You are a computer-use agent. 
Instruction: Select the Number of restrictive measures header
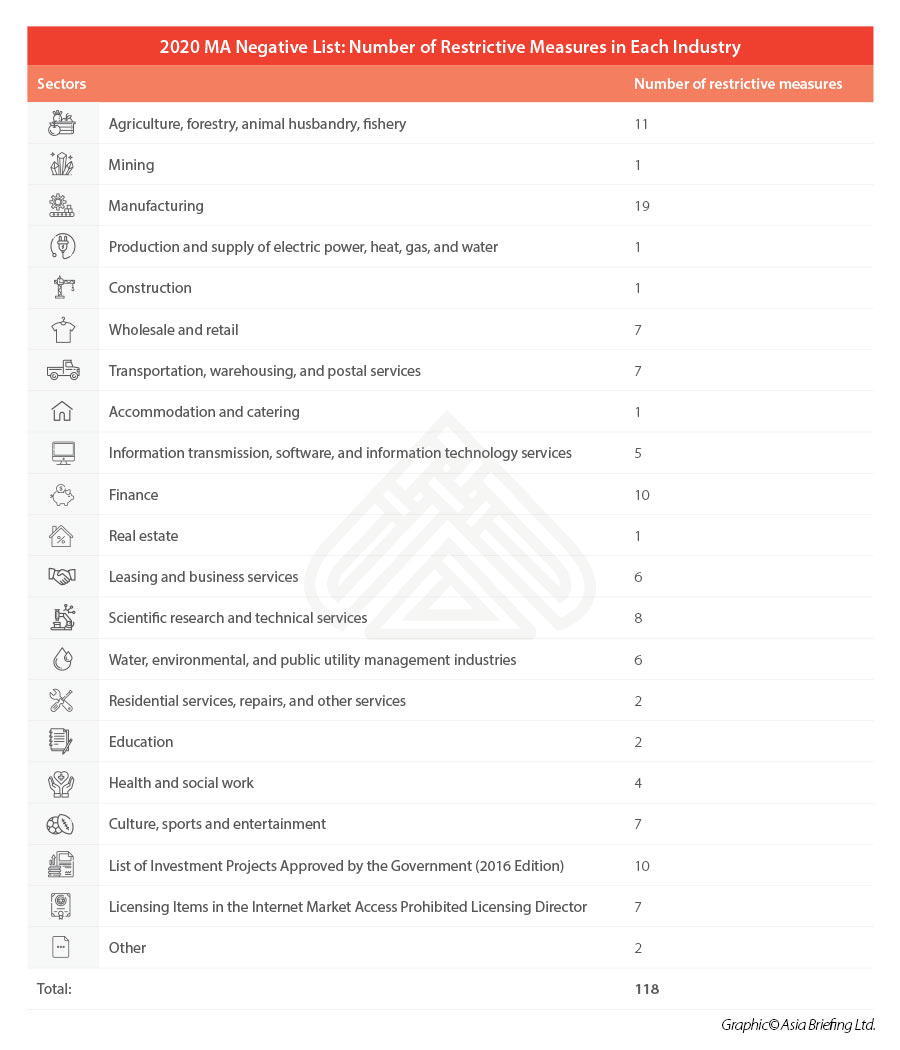tap(738, 84)
